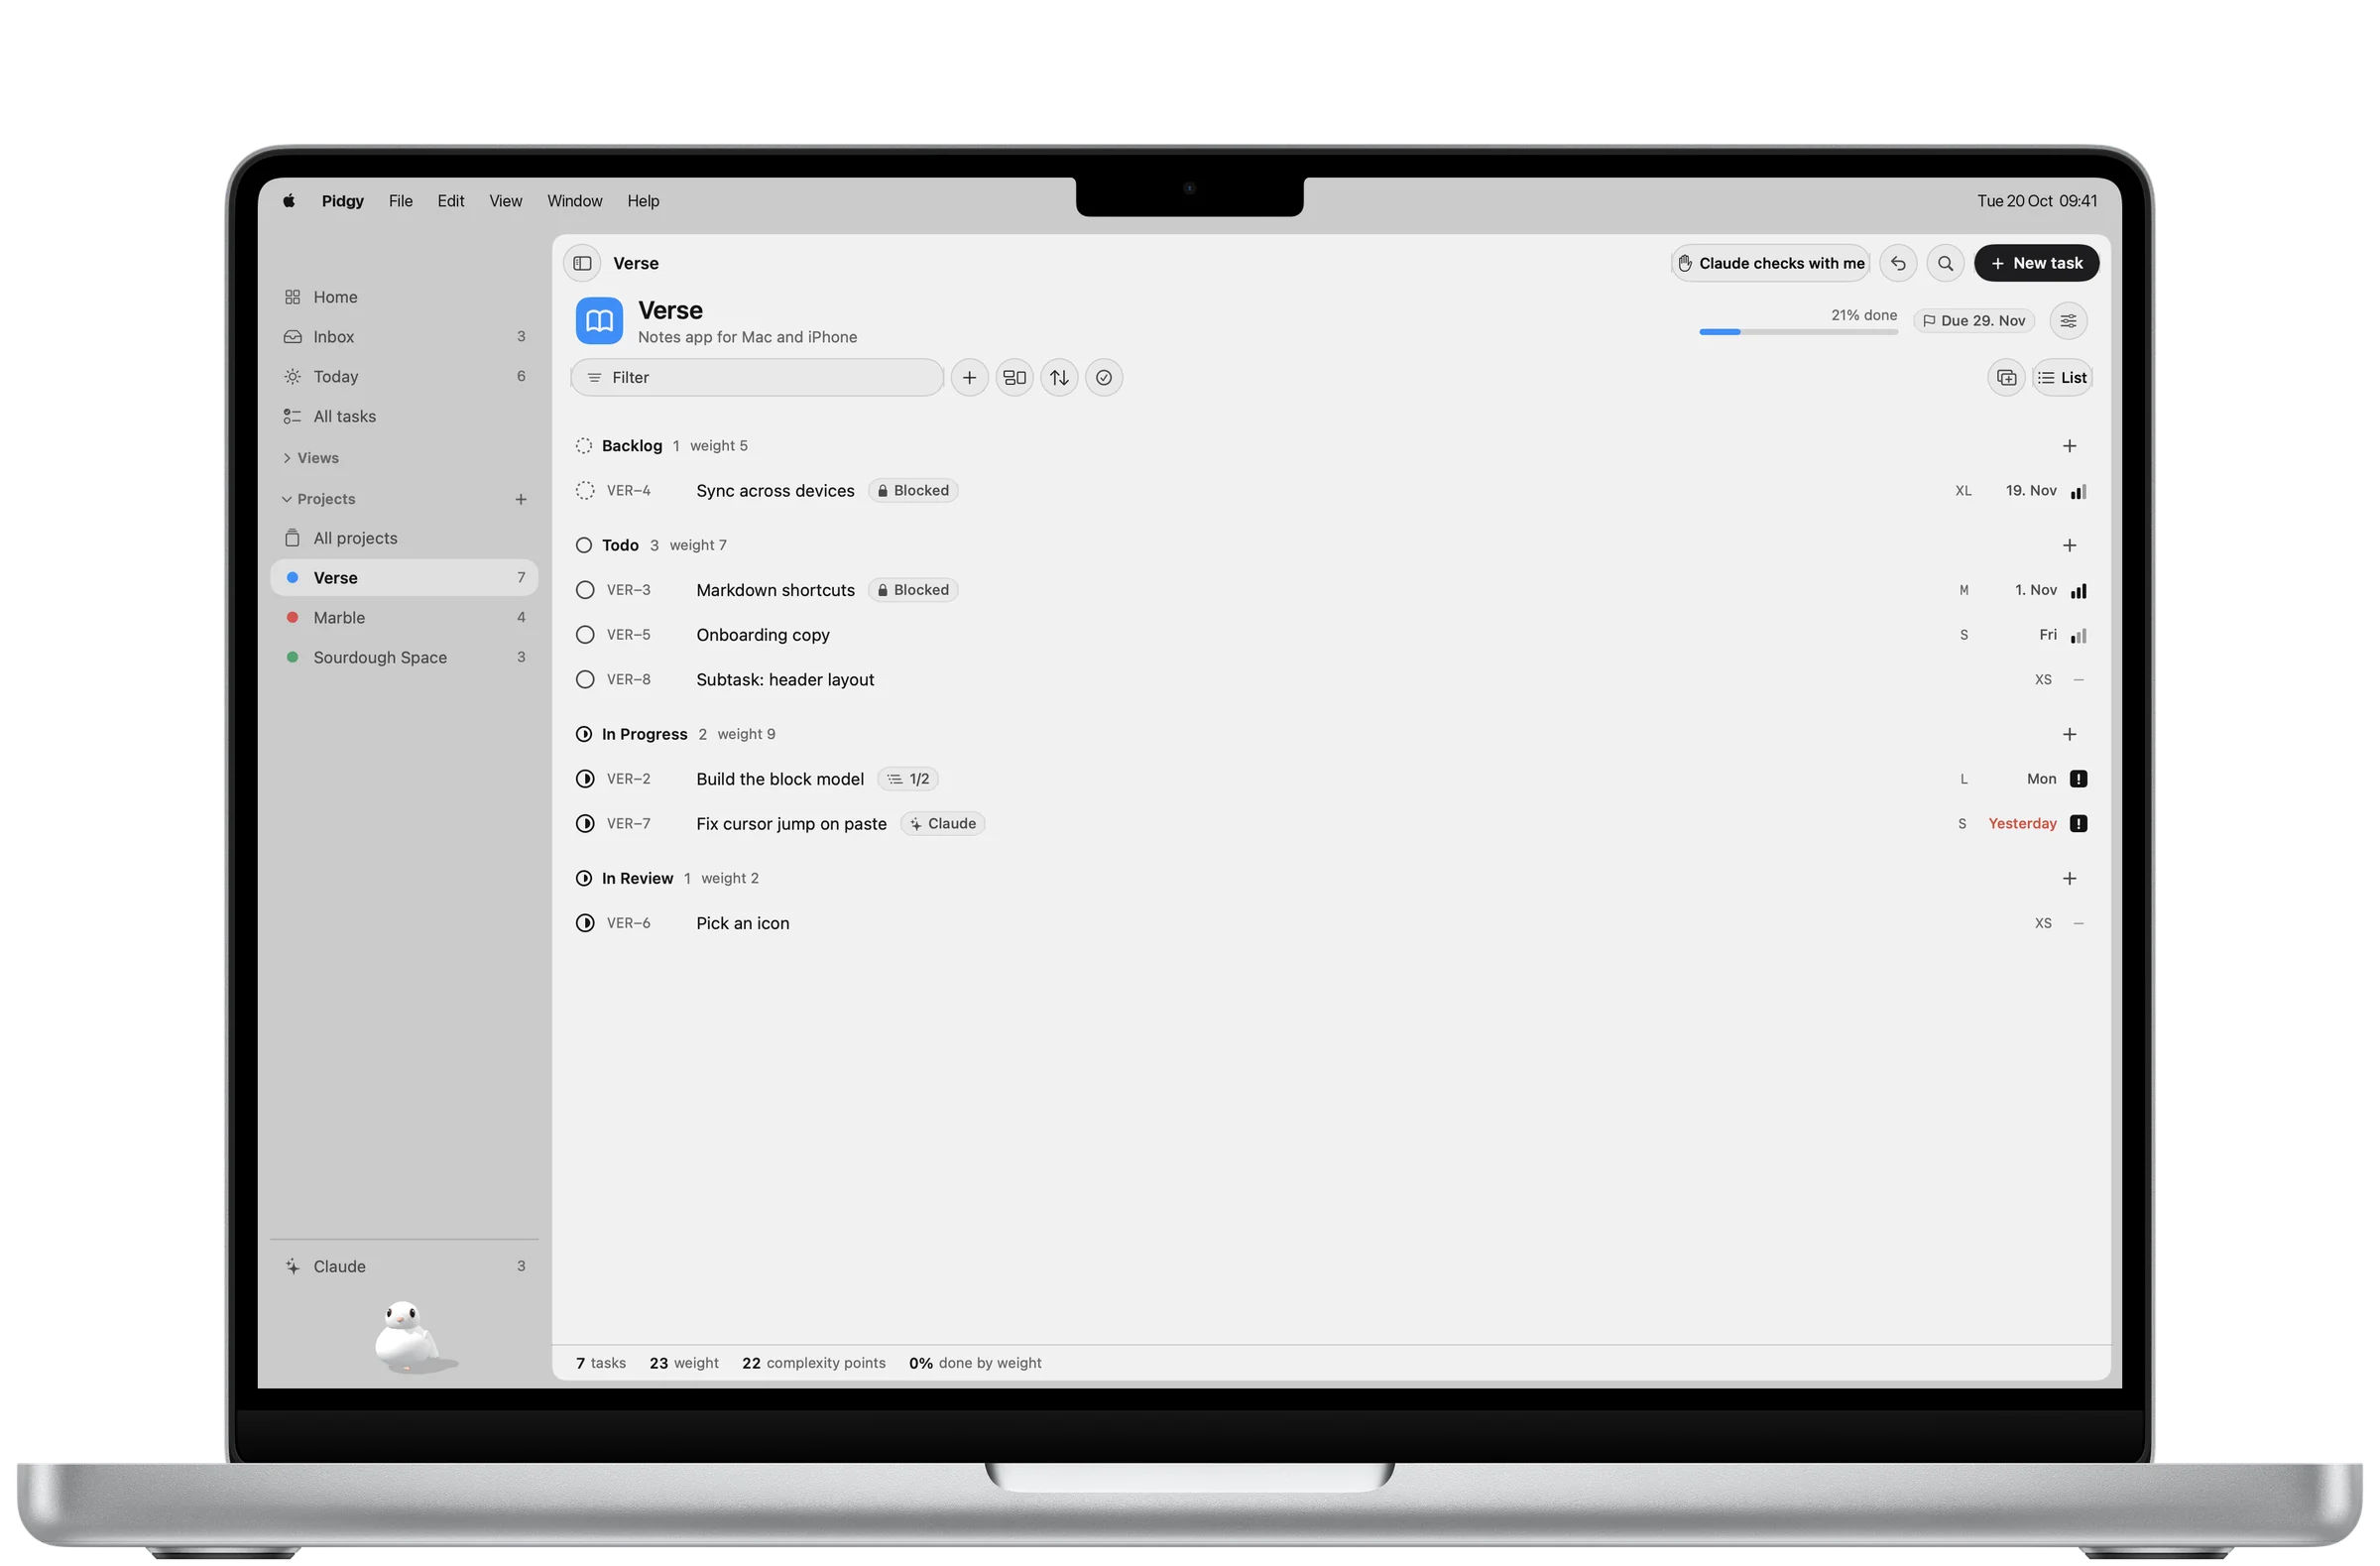Open the Window menu

click(x=575, y=201)
